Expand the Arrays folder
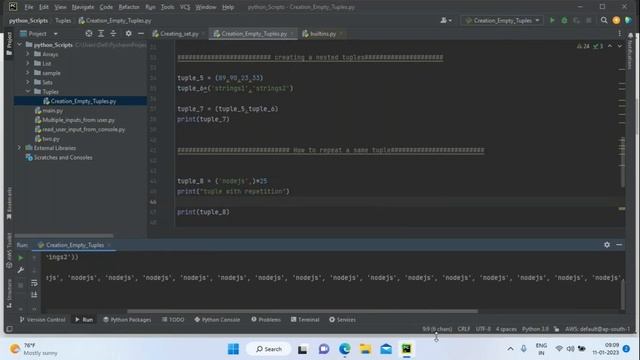 point(28,54)
